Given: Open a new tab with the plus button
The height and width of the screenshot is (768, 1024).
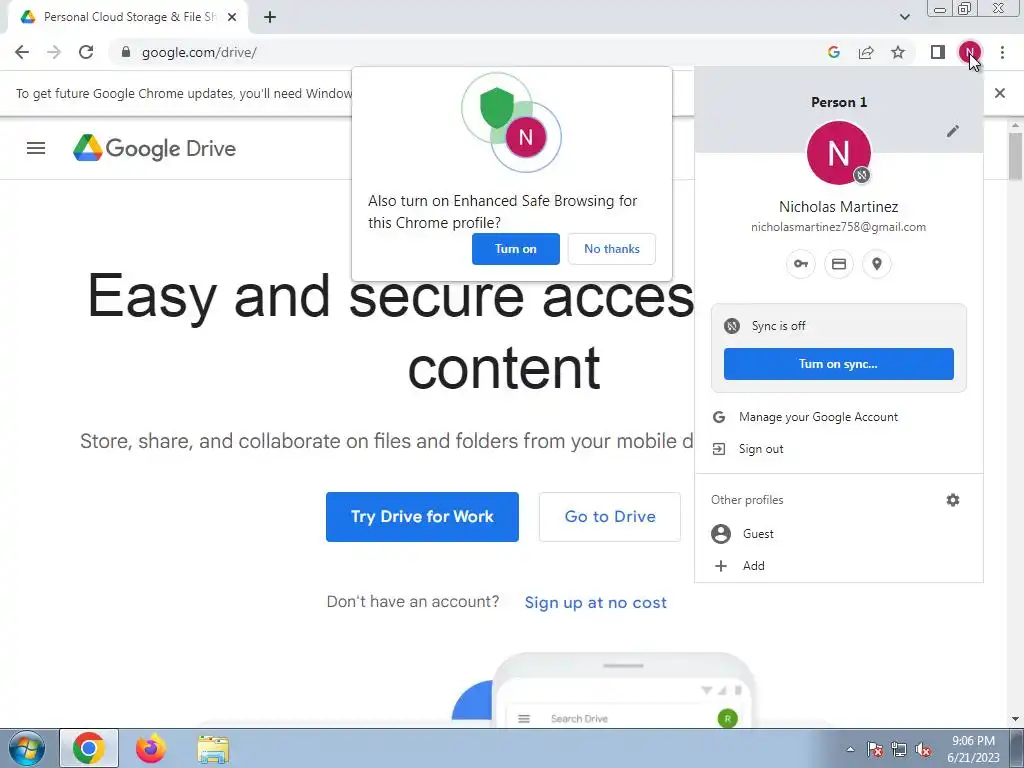Looking at the screenshot, I should tap(270, 17).
